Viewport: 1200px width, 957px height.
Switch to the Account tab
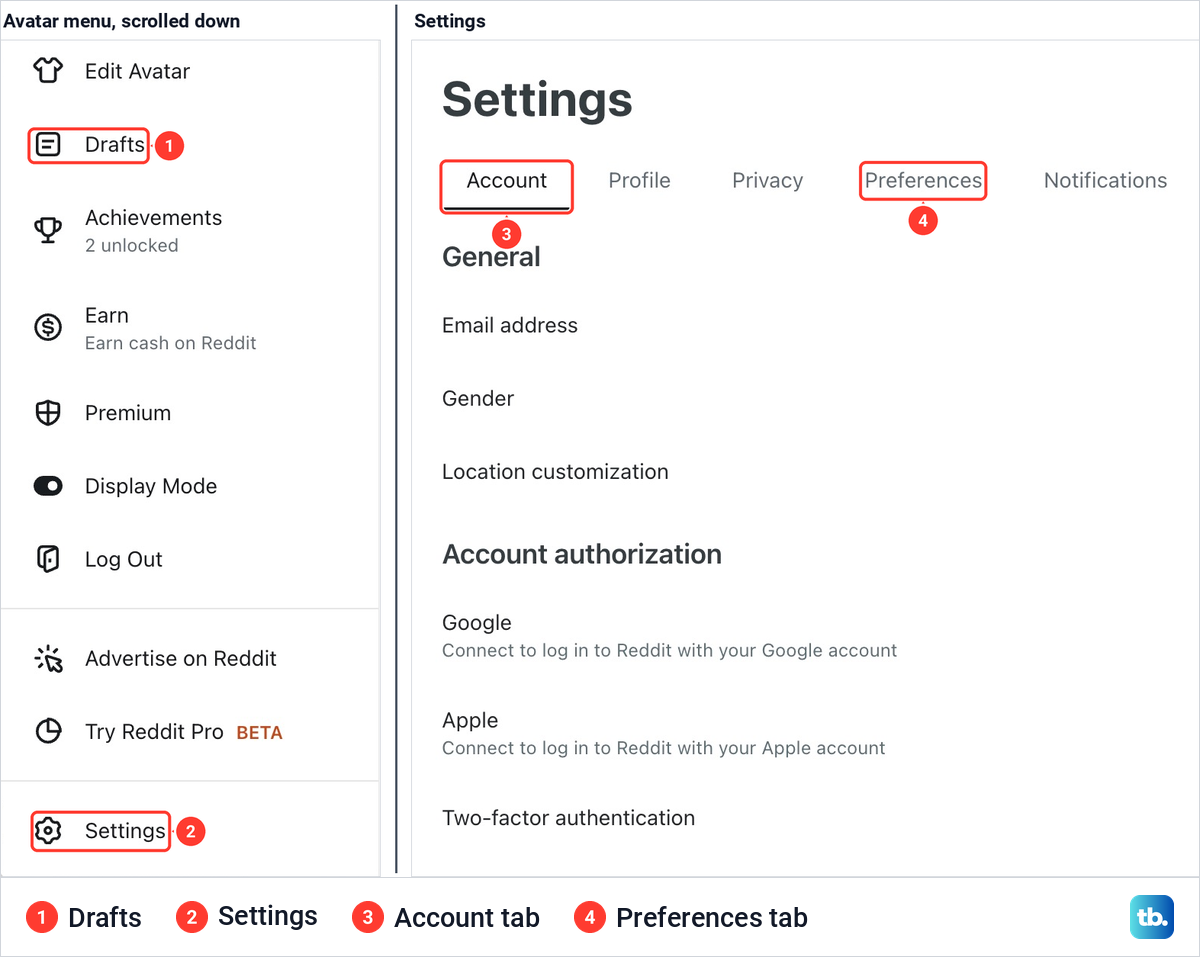click(x=507, y=181)
